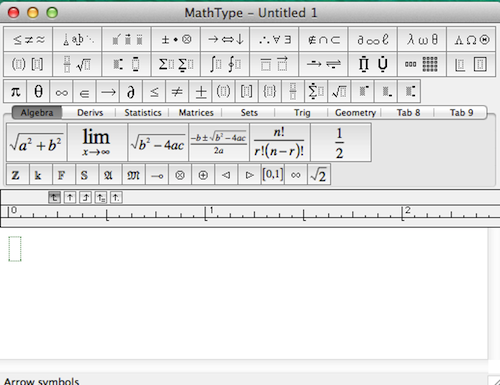Image resolution: width=500 pixels, height=385 pixels.
Task: Insert the not-equal symbol in small bar
Action: tap(177, 91)
